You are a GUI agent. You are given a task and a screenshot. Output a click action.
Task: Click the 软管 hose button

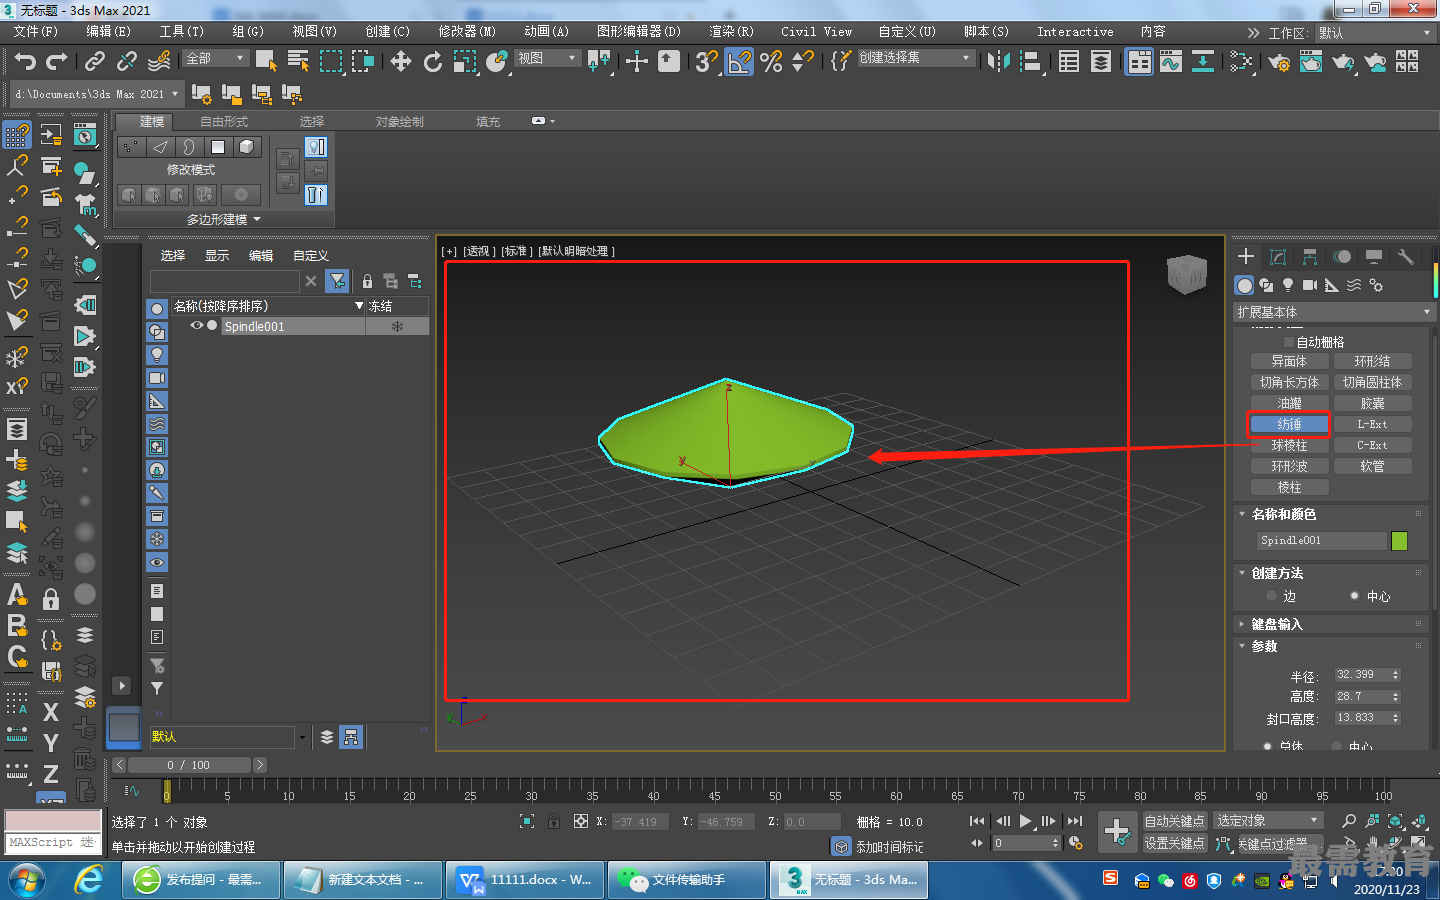(1372, 466)
